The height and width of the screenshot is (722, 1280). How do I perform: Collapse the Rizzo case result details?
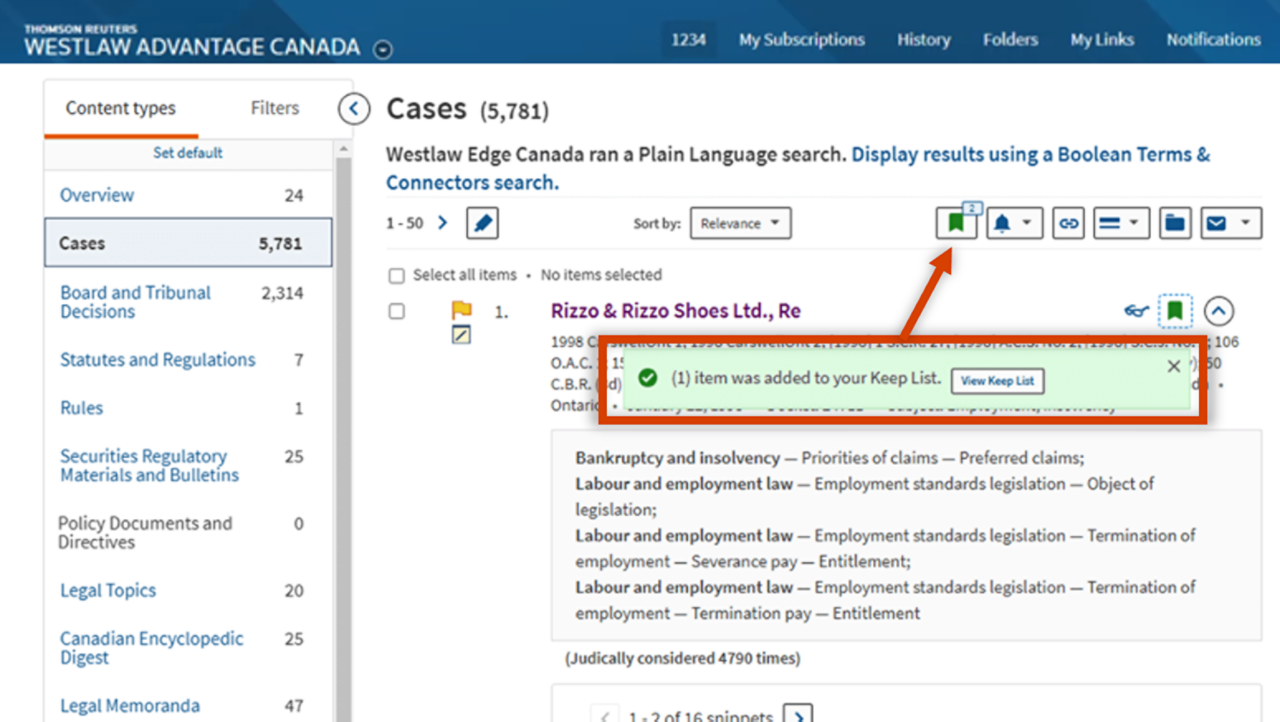1217,311
